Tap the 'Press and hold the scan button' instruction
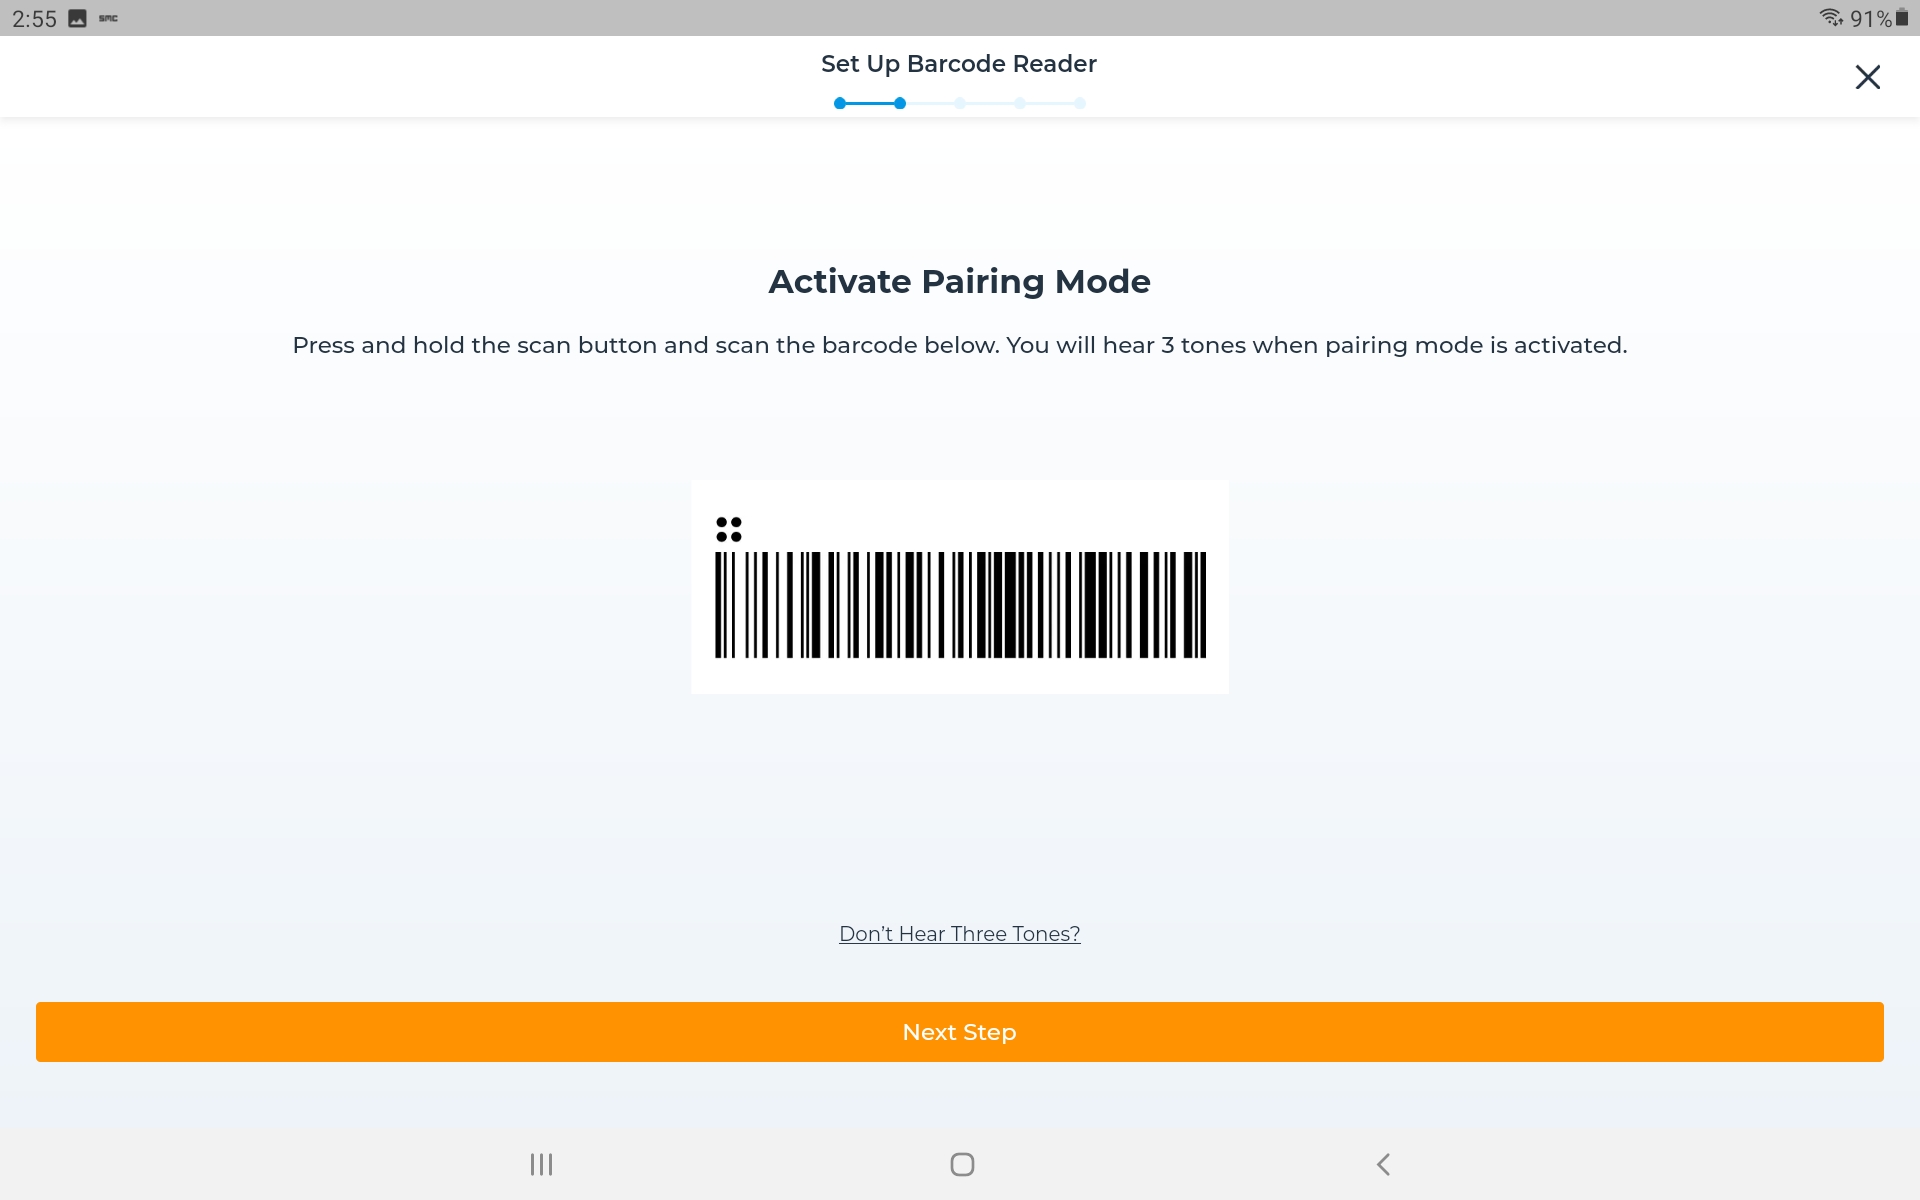The width and height of the screenshot is (1920, 1200). pos(960,345)
